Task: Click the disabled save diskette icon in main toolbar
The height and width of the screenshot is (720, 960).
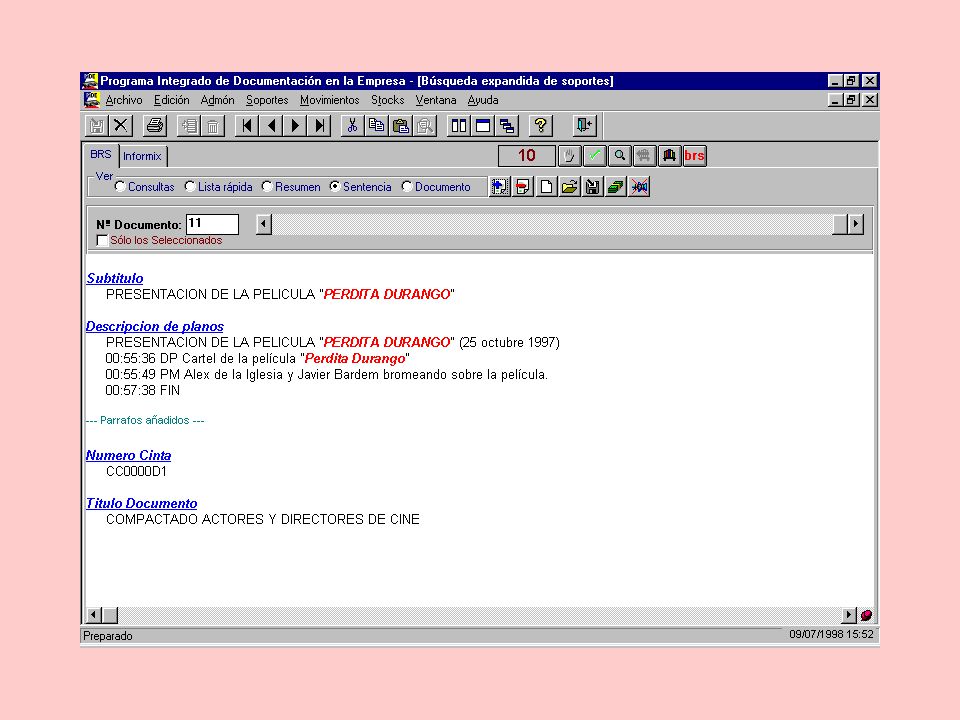Action: click(97, 126)
